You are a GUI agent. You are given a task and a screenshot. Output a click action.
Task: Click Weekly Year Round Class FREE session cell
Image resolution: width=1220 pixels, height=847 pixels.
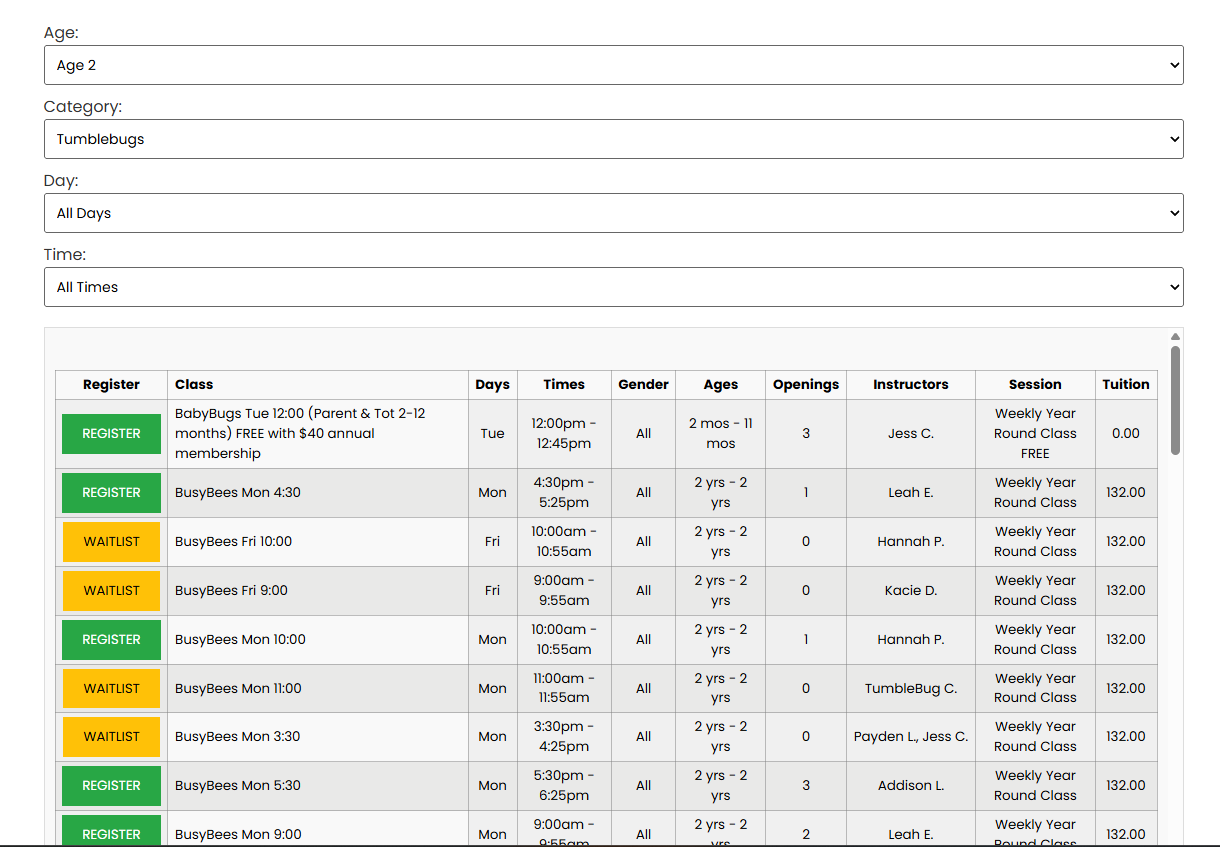coord(1035,433)
